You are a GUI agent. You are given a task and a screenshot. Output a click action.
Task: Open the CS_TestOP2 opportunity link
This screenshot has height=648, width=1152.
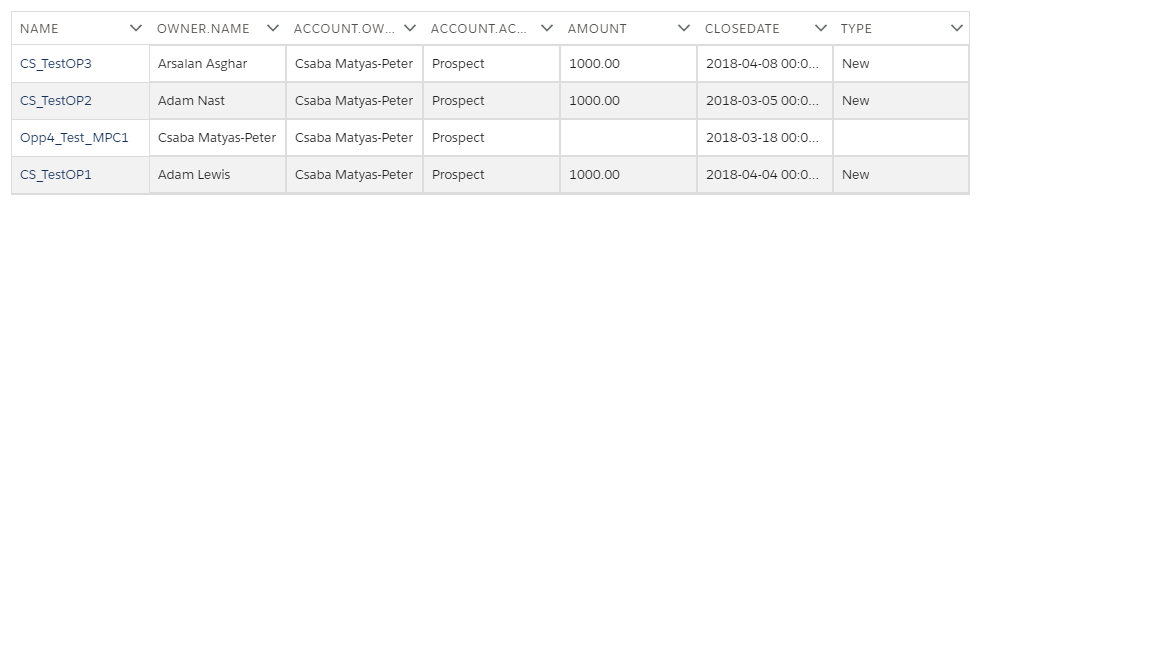(56, 101)
